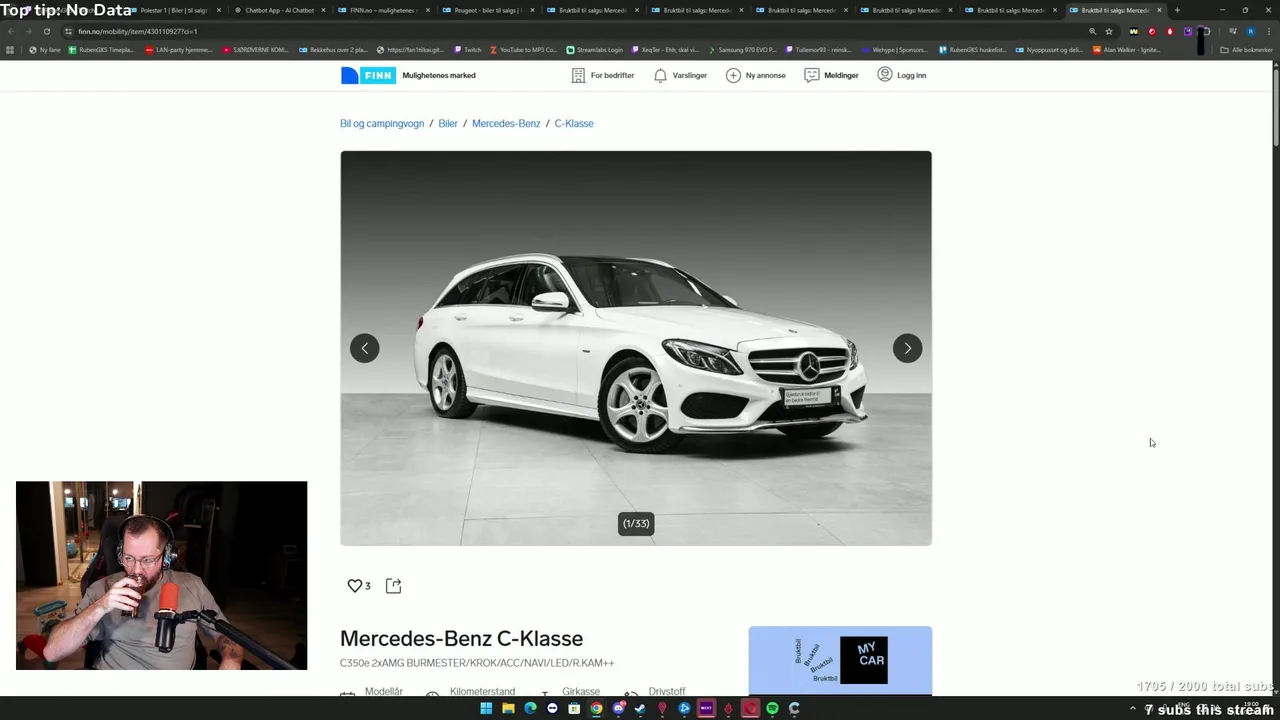Switch to FINN.no mulighetenes tab
This screenshot has height=720, width=1280.
click(x=383, y=10)
